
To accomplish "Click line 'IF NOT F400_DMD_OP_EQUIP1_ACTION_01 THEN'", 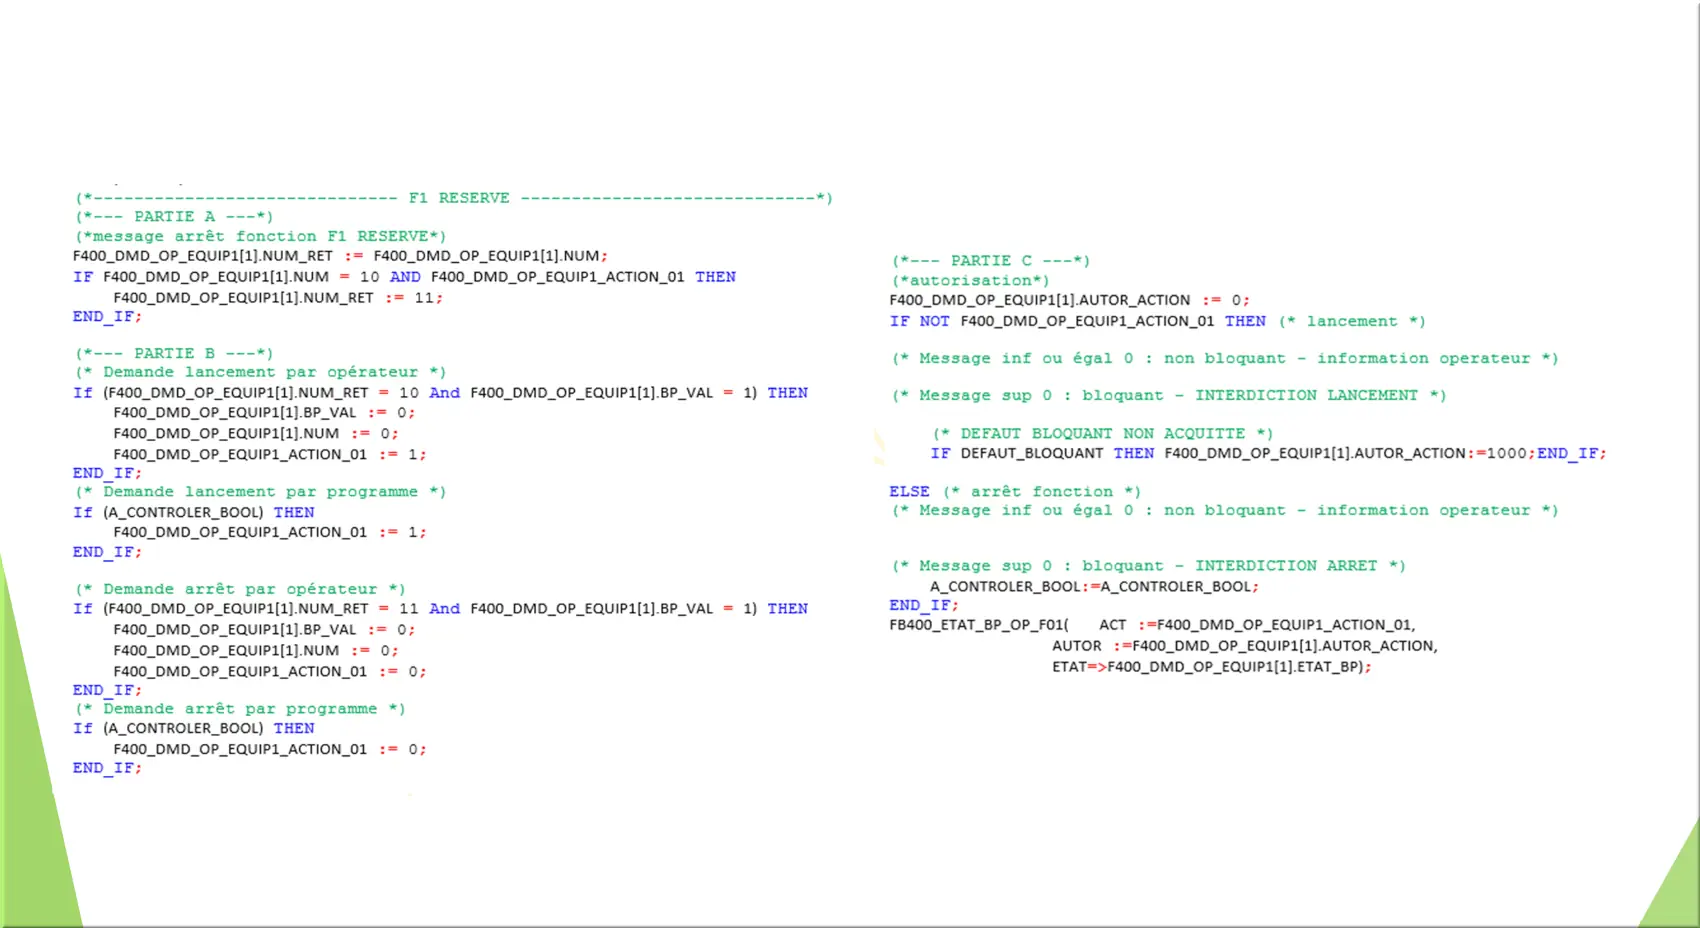I will (1078, 321).
